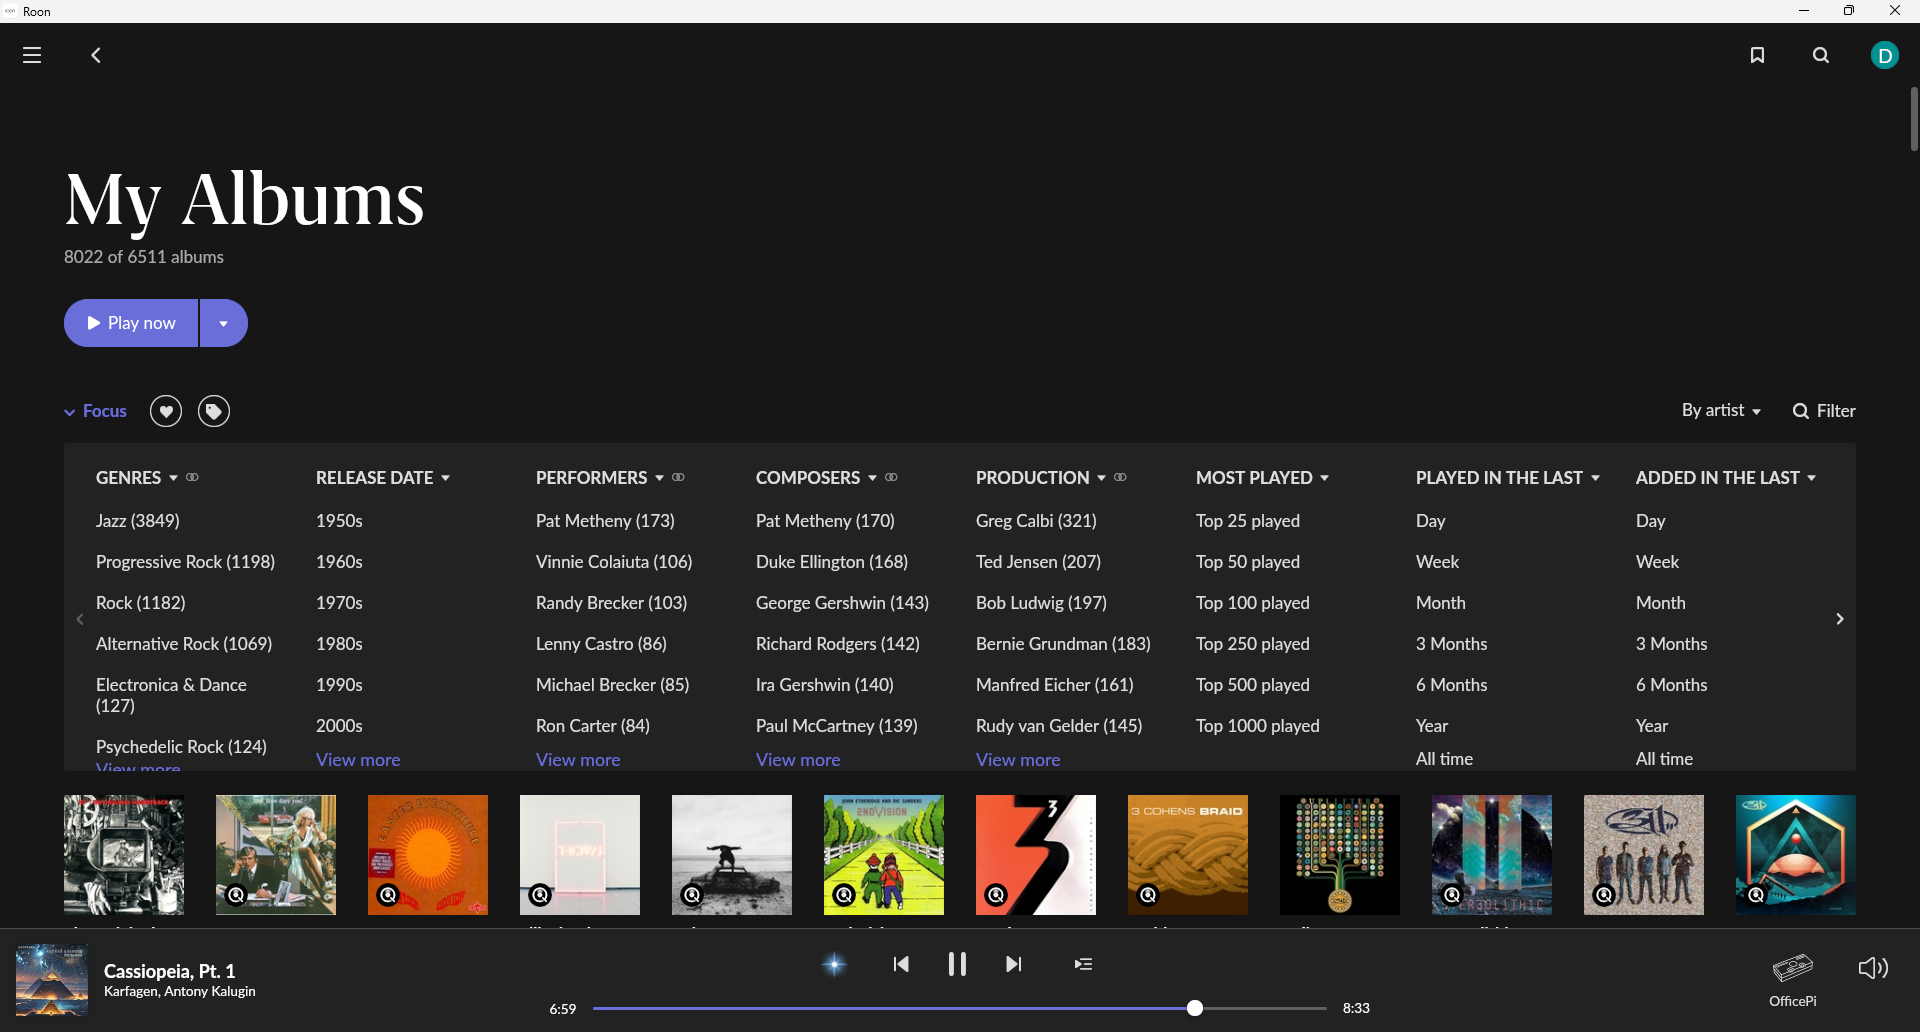This screenshot has width=1920, height=1032.
Task: Open the hamburger navigation menu
Action: [x=32, y=55]
